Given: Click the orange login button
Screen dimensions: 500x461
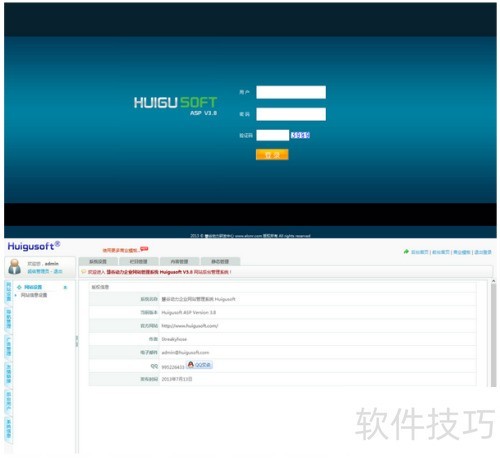Looking at the screenshot, I should tap(272, 155).
